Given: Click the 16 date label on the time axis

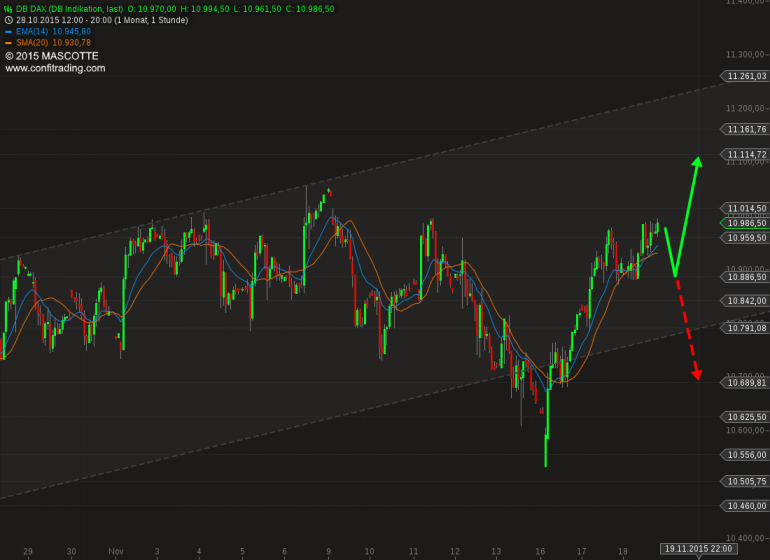Looking at the screenshot, I should click(x=540, y=551).
